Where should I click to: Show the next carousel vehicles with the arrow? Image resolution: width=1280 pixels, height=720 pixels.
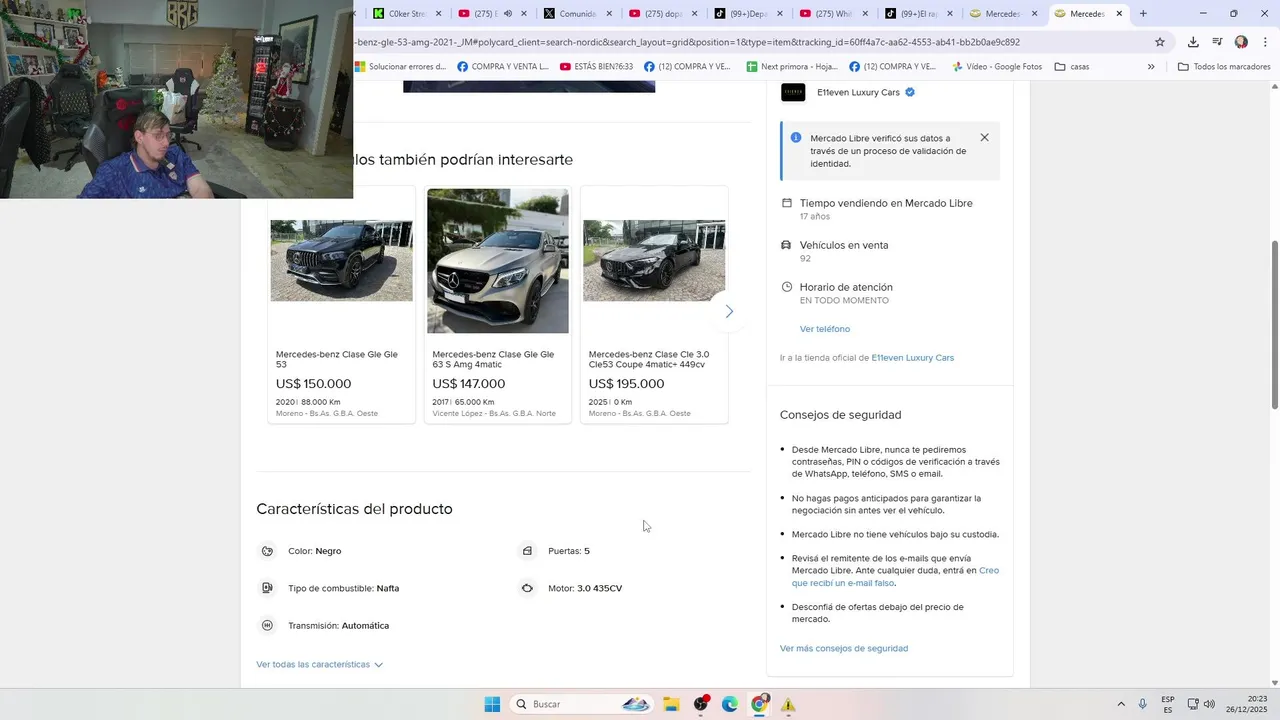729,311
